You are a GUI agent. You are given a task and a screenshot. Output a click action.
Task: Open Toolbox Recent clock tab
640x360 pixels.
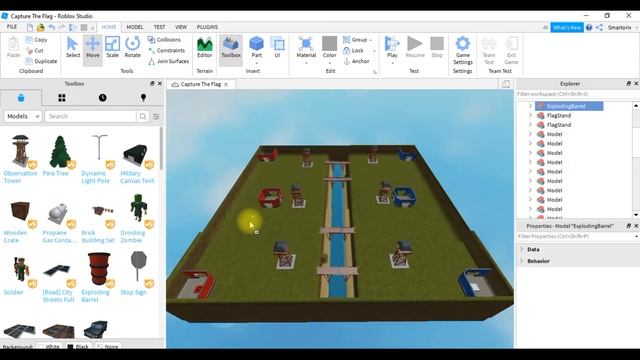pos(102,98)
